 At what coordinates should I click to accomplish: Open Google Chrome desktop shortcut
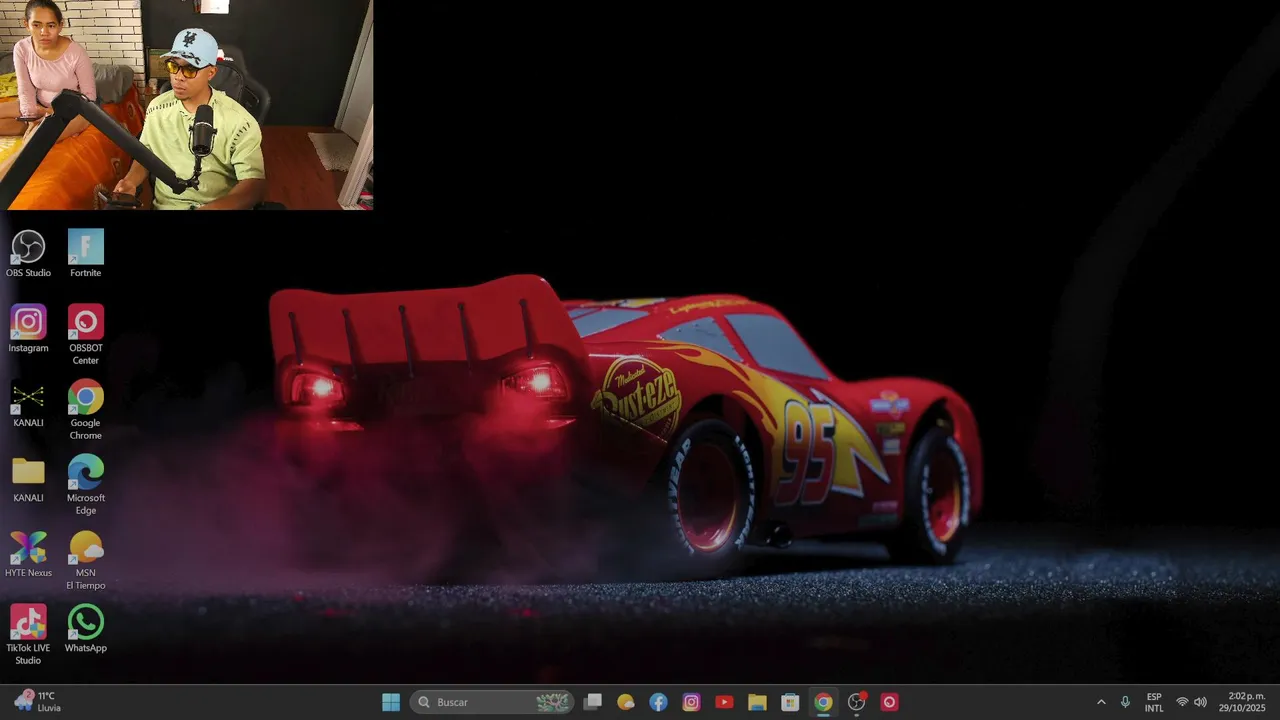(x=86, y=409)
